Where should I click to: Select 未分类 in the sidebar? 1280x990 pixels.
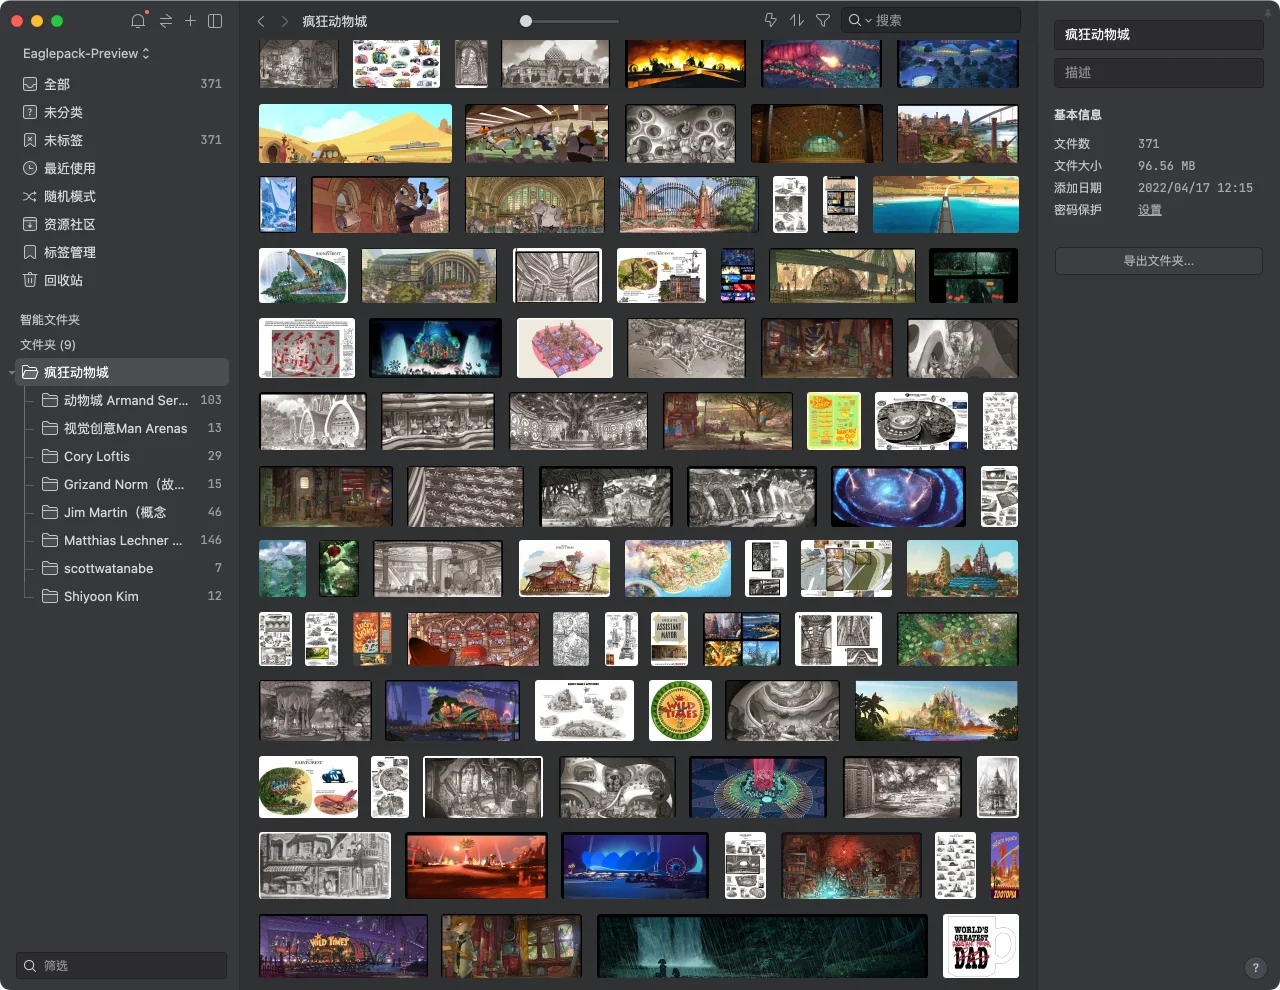tap(122, 112)
